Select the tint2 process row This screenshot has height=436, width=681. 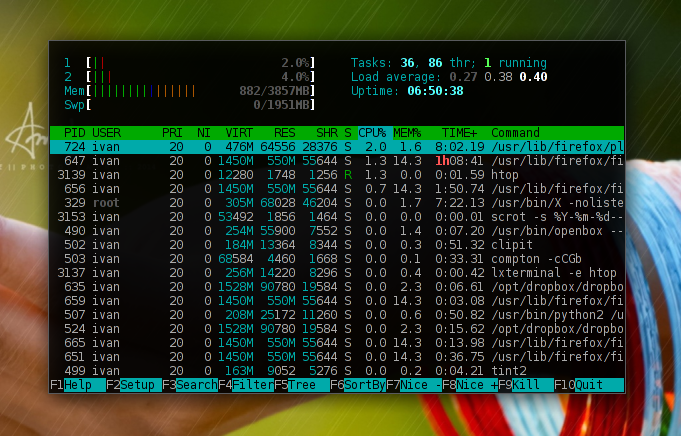pyautogui.click(x=337, y=371)
